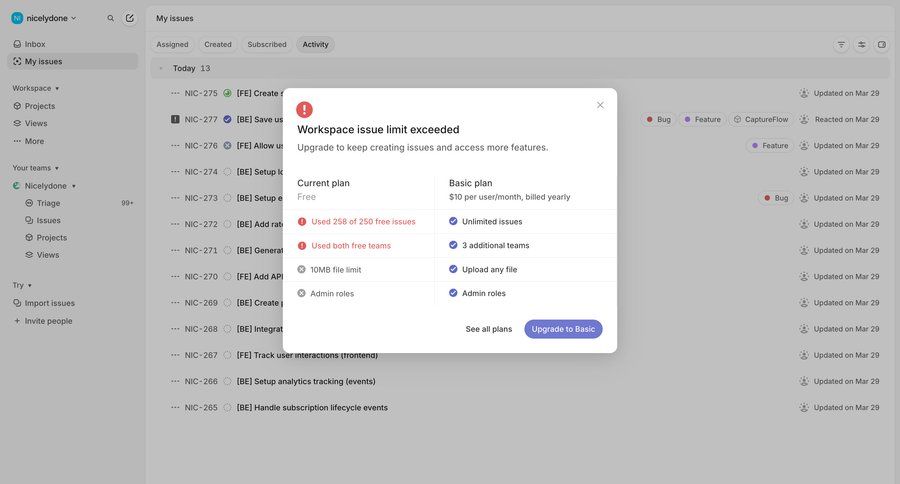The height and width of the screenshot is (484, 900).
Task: Click the Feature label on NIC-277
Action: (x=702, y=119)
